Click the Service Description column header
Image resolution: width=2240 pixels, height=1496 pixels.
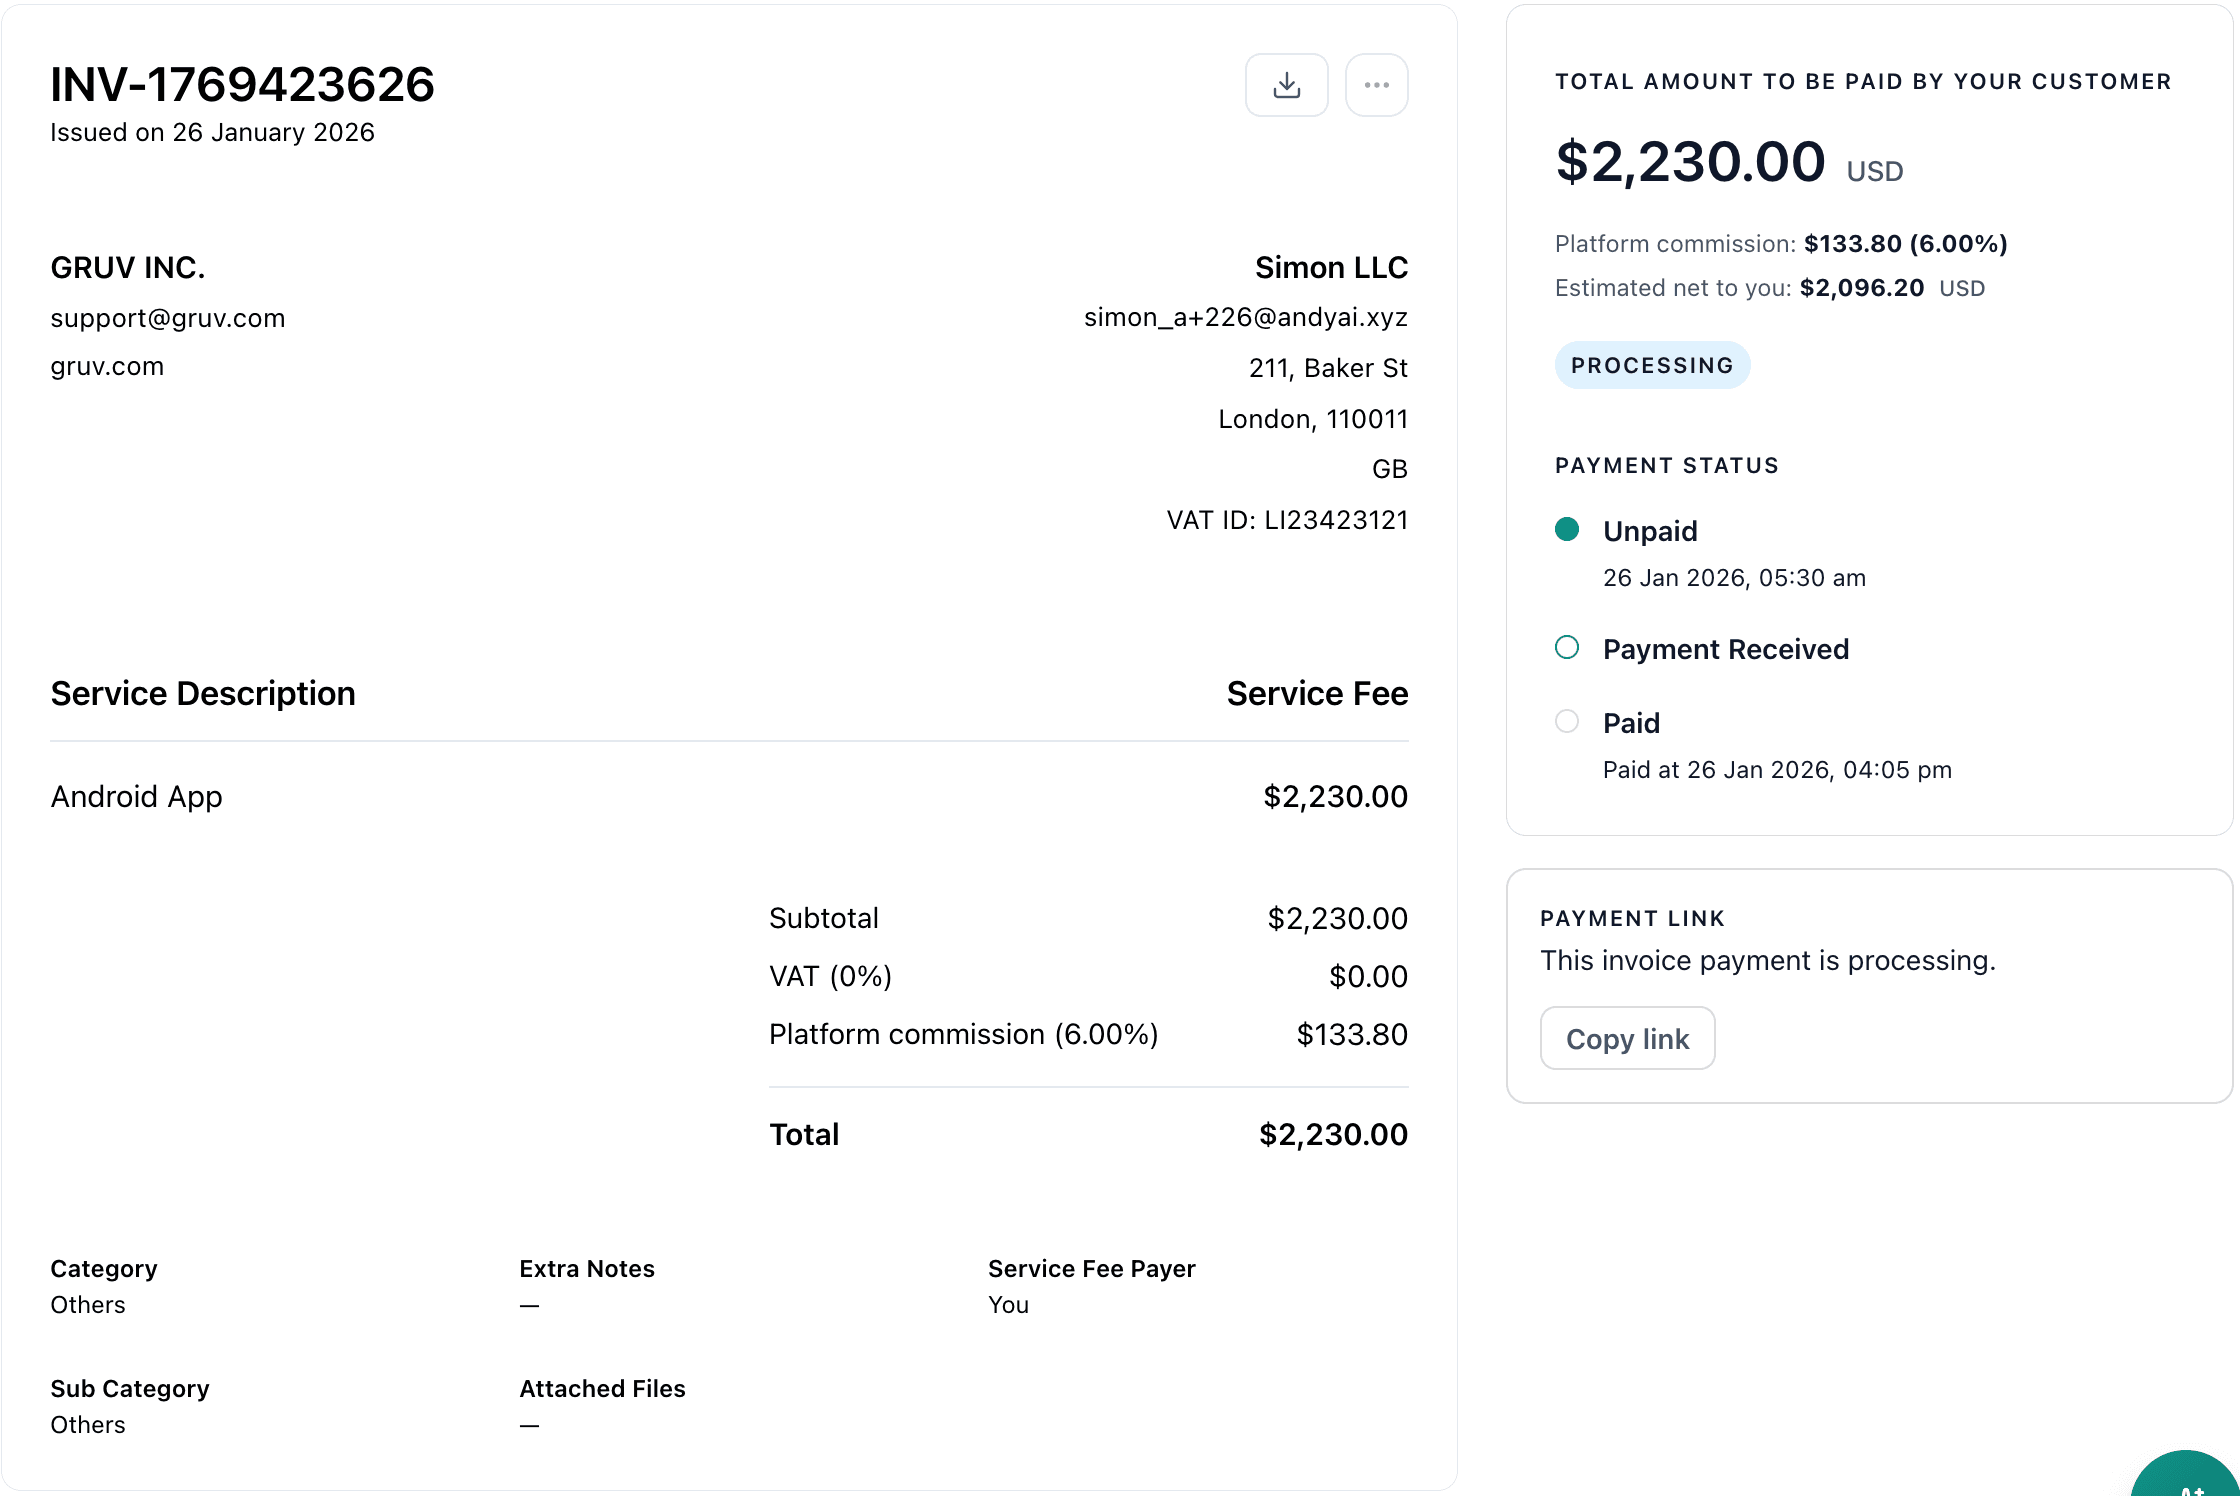point(203,694)
